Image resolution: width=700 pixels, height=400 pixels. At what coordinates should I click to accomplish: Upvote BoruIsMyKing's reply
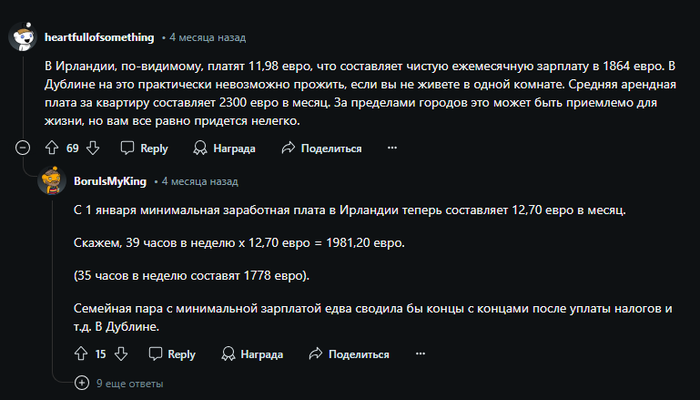tap(81, 354)
